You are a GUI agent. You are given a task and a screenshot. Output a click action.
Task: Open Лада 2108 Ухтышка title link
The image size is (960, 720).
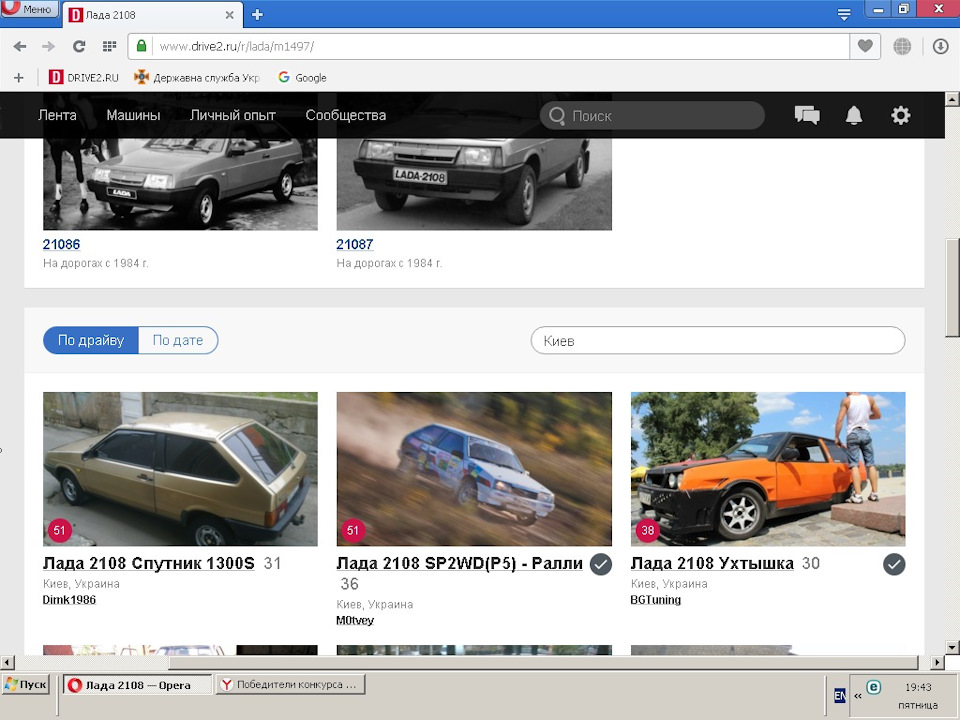tap(712, 563)
